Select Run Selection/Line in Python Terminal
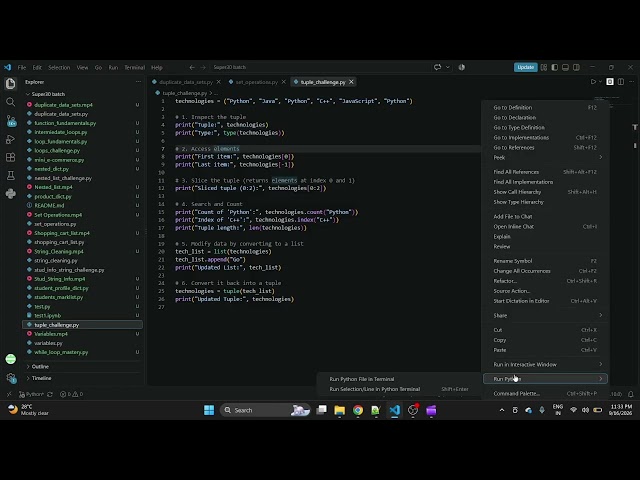640x480 pixels. [399, 389]
